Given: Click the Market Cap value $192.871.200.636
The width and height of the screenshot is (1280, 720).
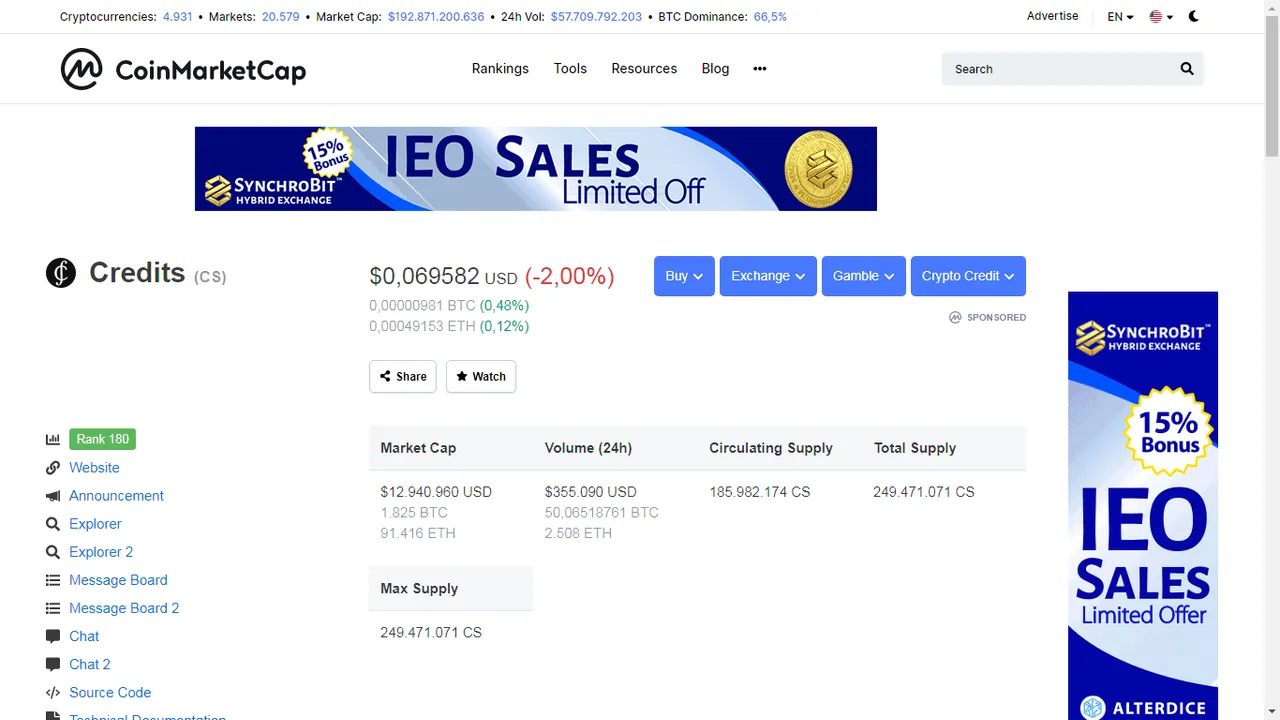Looking at the screenshot, I should [436, 17].
